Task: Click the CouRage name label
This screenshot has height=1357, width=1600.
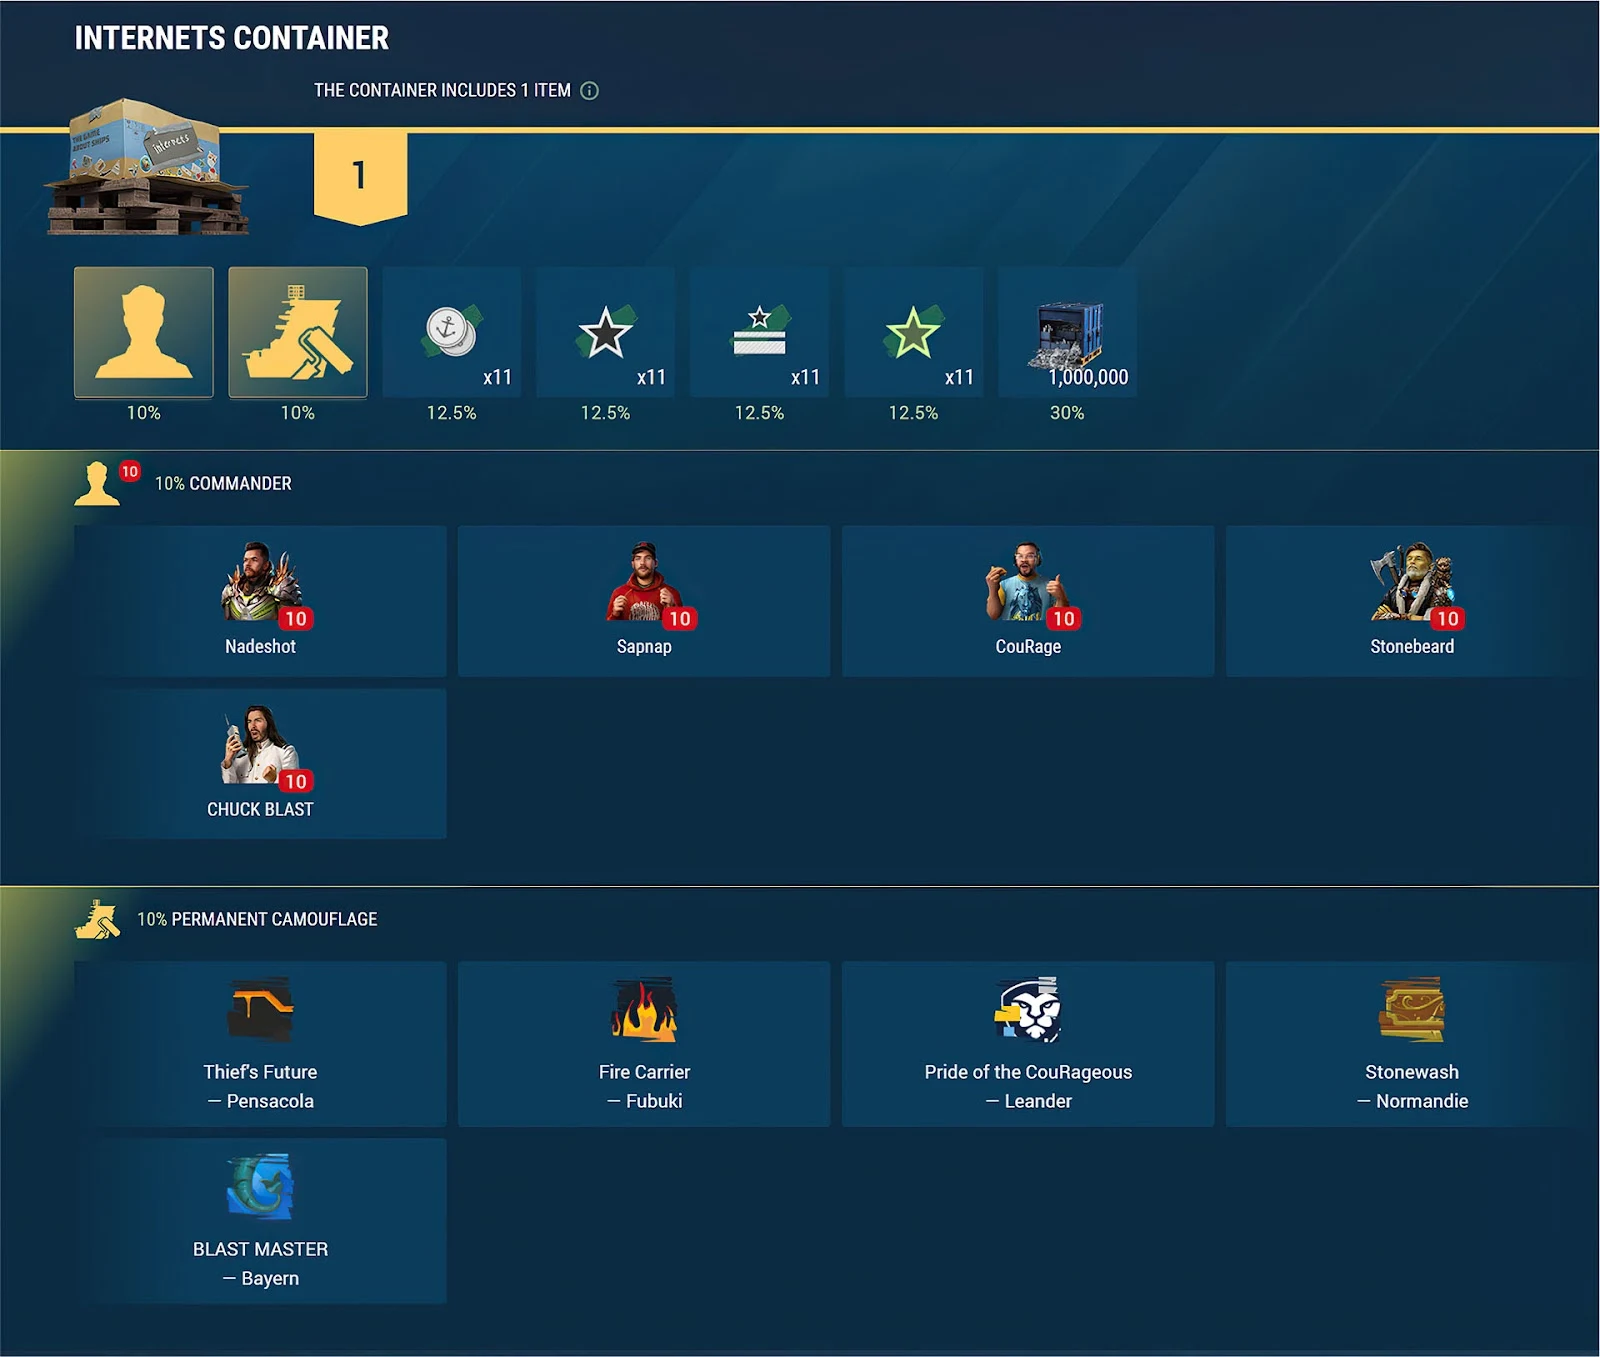Action: tap(1028, 647)
